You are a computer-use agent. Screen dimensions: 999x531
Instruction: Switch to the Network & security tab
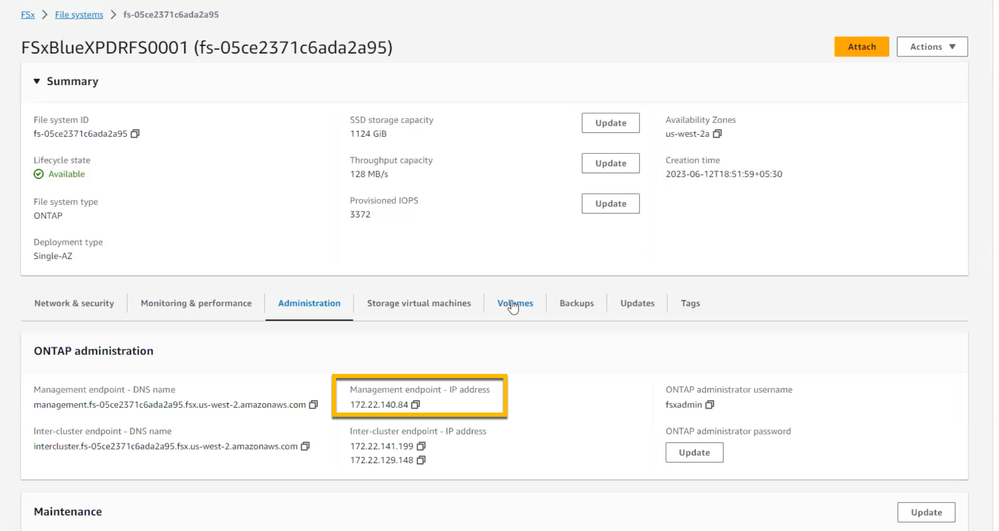coord(74,303)
